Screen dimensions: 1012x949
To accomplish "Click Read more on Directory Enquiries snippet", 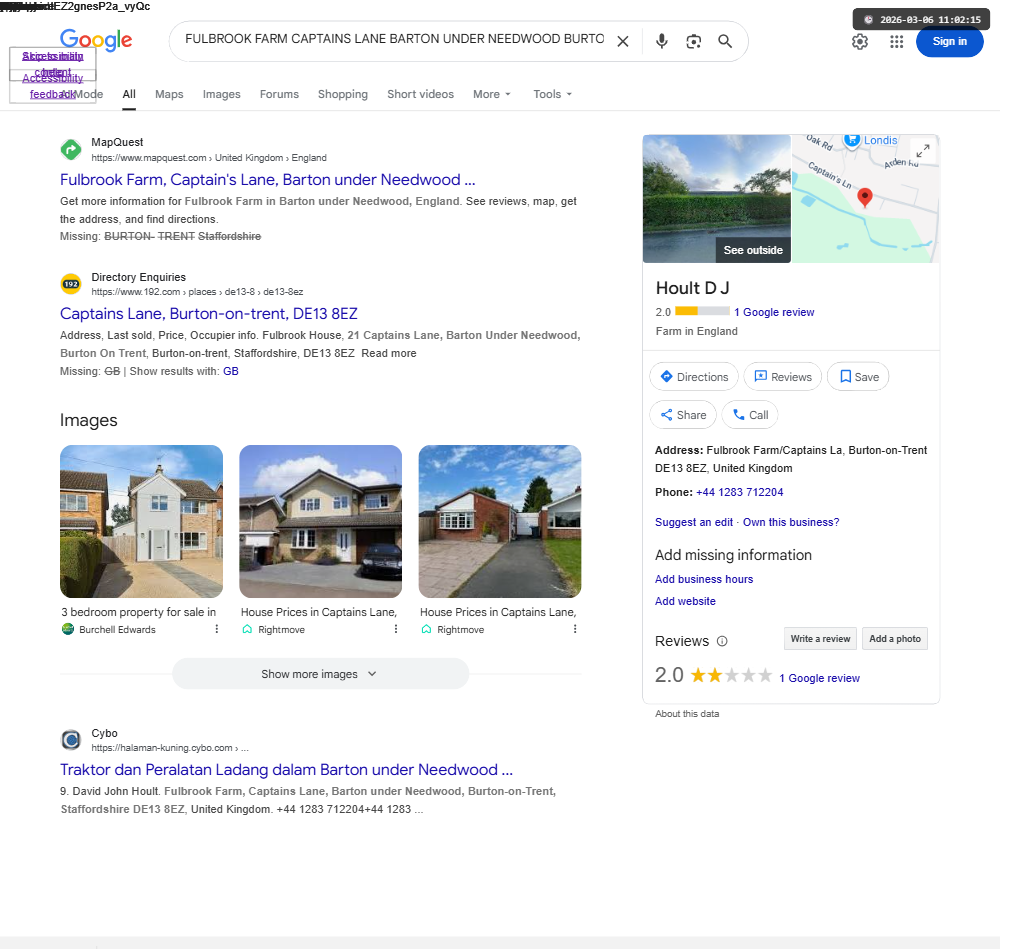I will tap(389, 353).
